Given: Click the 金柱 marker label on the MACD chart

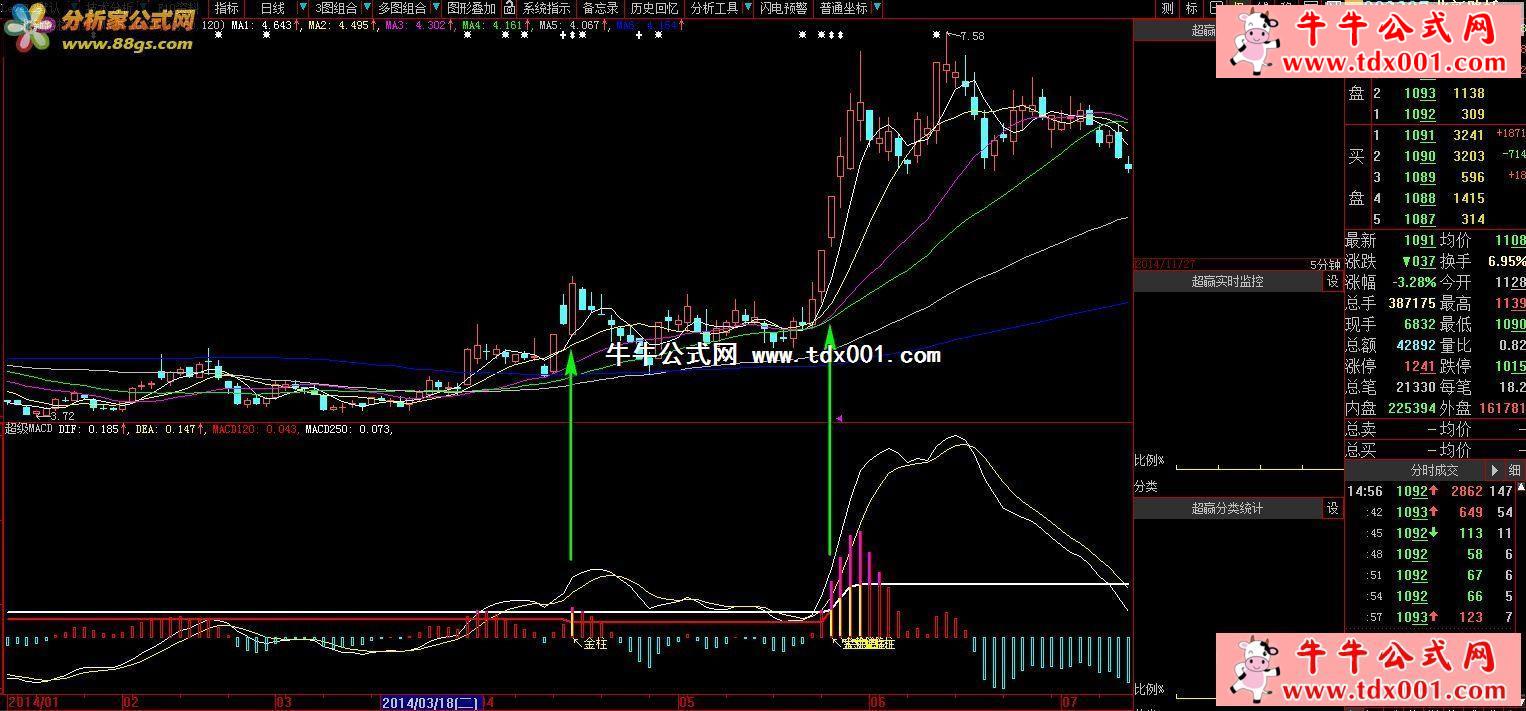Looking at the screenshot, I should tap(595, 644).
